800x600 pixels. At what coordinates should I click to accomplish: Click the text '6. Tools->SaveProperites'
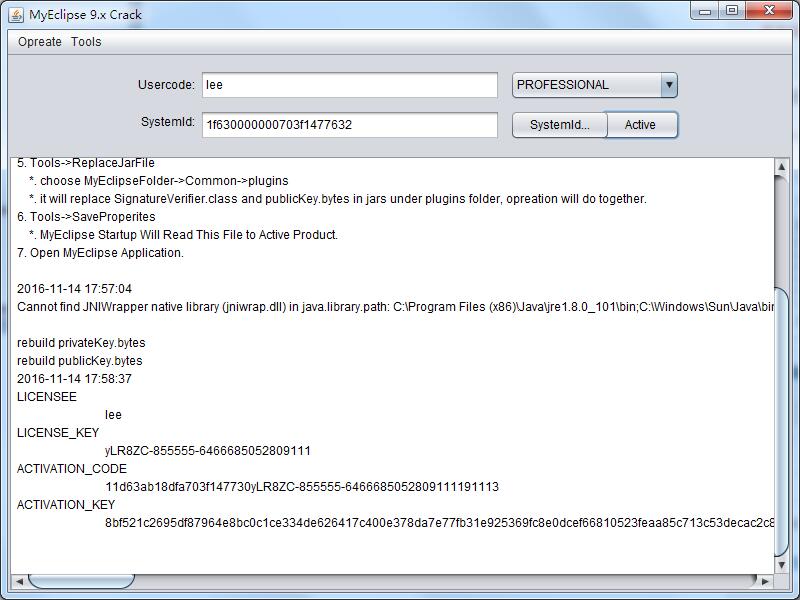click(x=86, y=216)
